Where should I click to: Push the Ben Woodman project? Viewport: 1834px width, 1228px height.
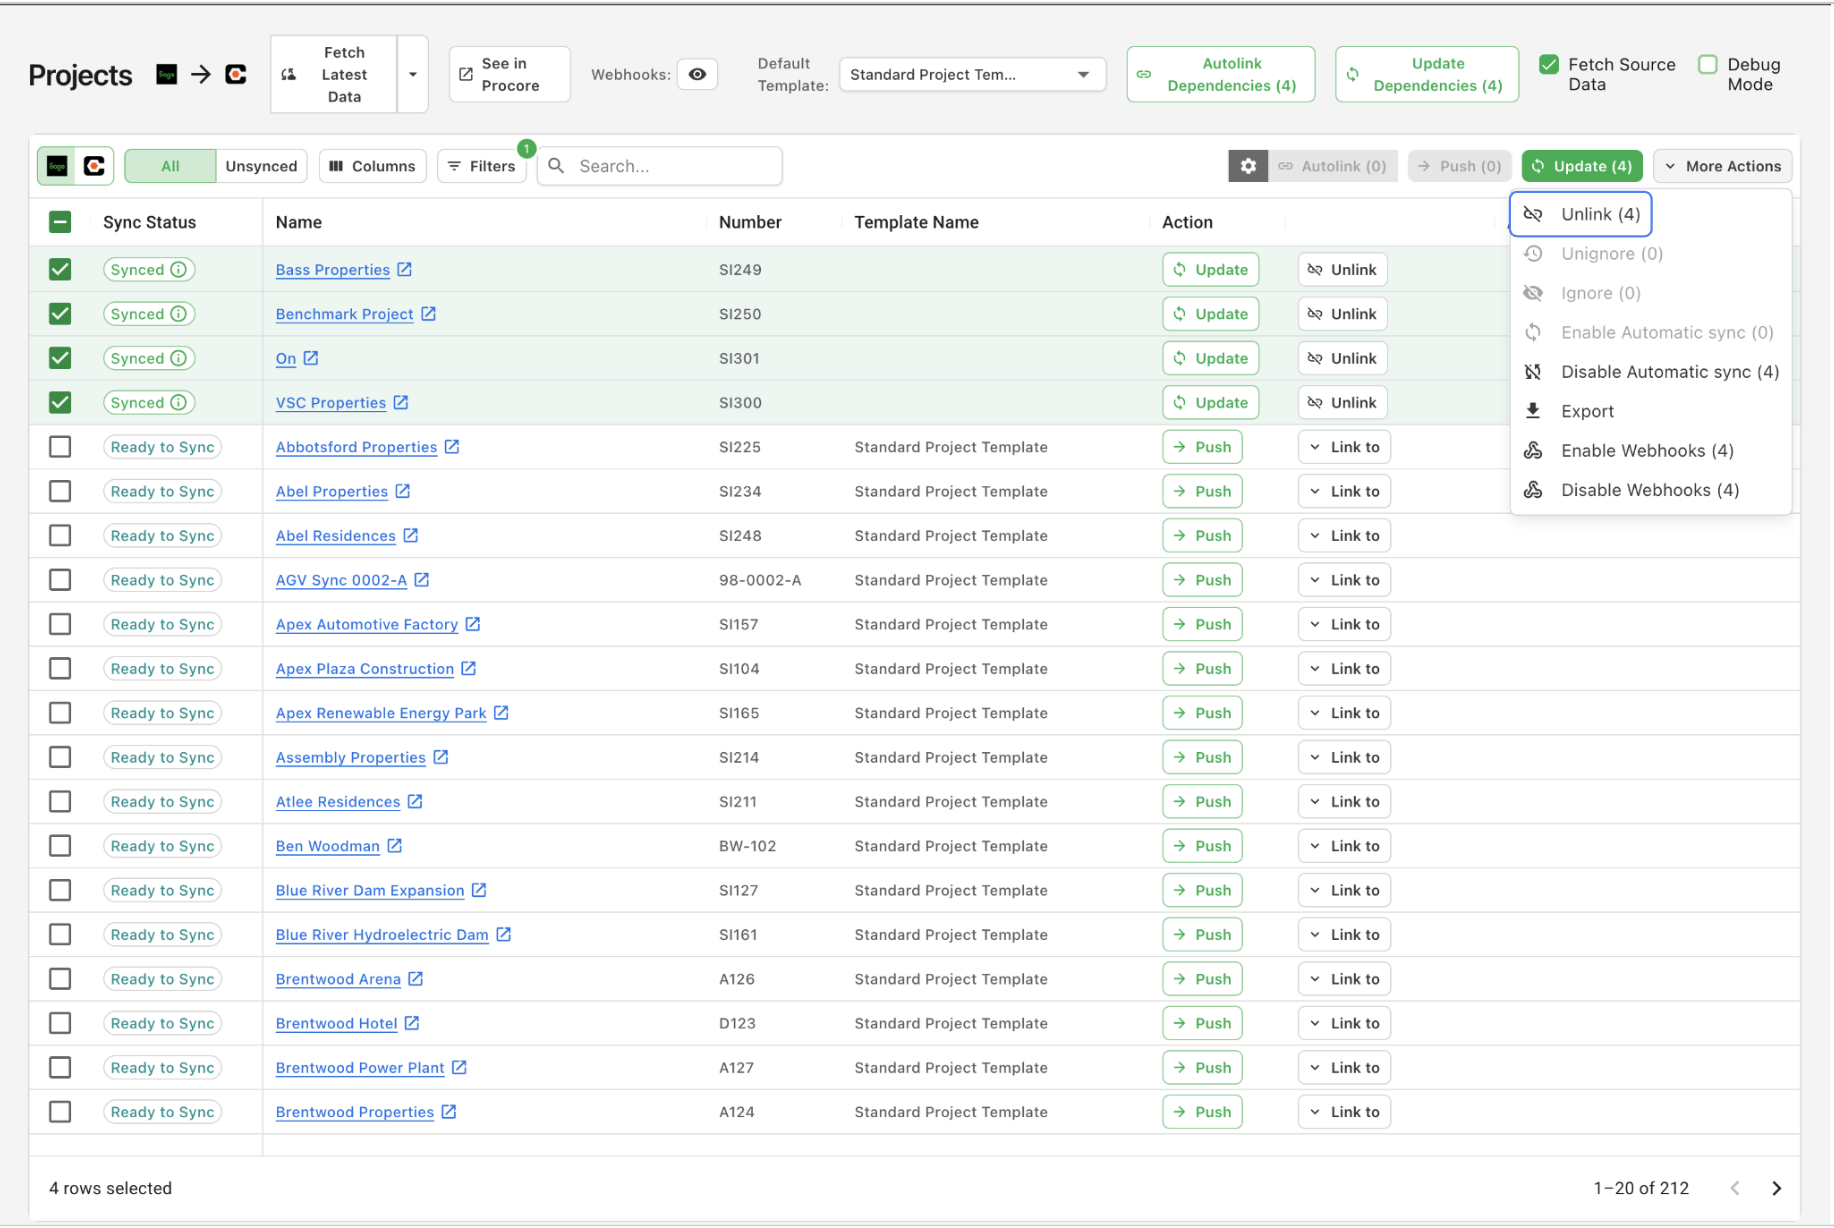(1202, 846)
